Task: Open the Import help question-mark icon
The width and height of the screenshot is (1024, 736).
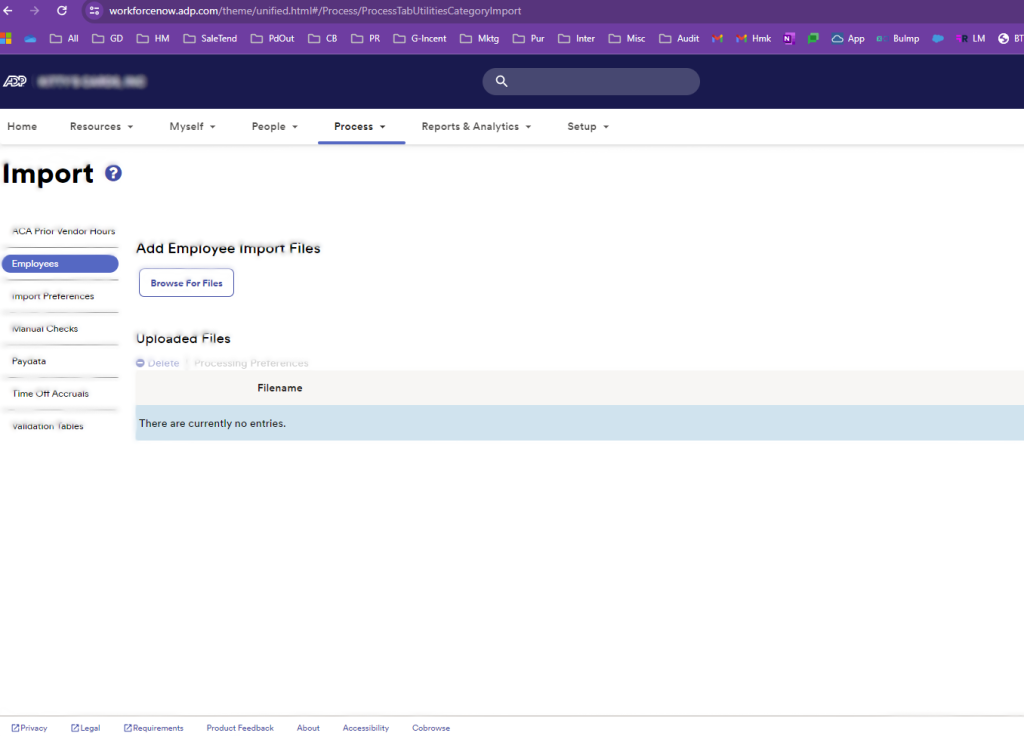Action: point(113,173)
